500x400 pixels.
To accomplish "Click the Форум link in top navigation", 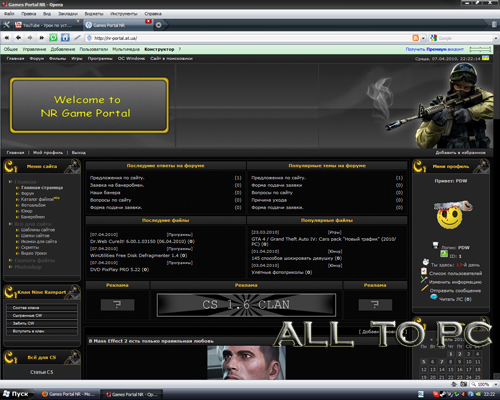I will [37, 59].
